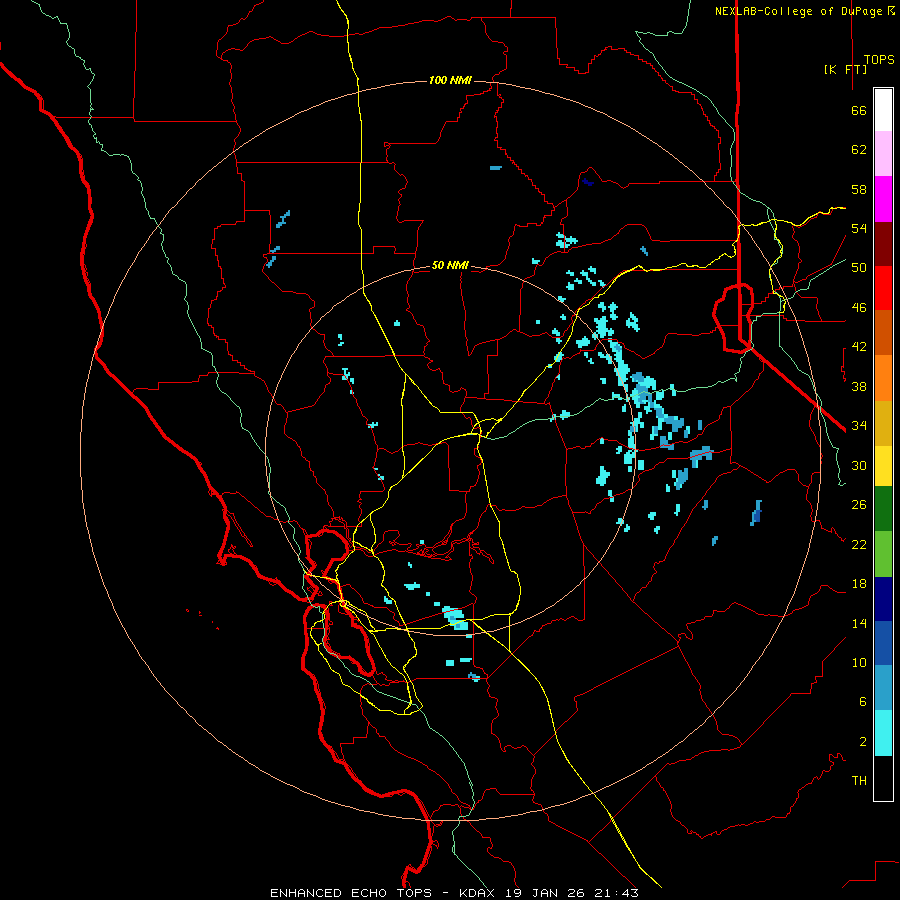Click the legend value 66
900x900 pixels.
point(859,110)
